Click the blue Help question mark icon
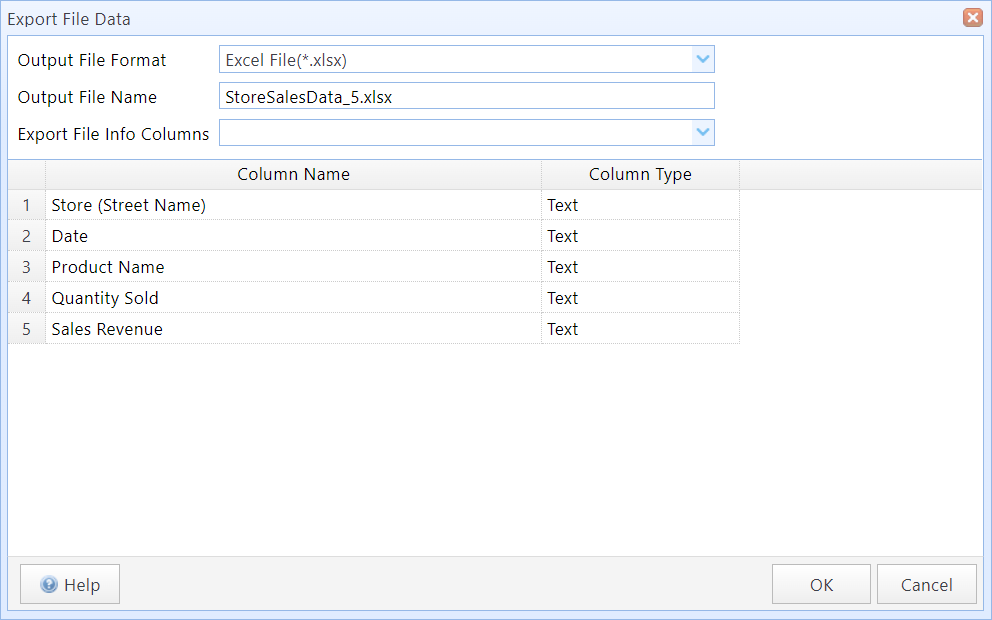The image size is (992, 620). [49, 584]
